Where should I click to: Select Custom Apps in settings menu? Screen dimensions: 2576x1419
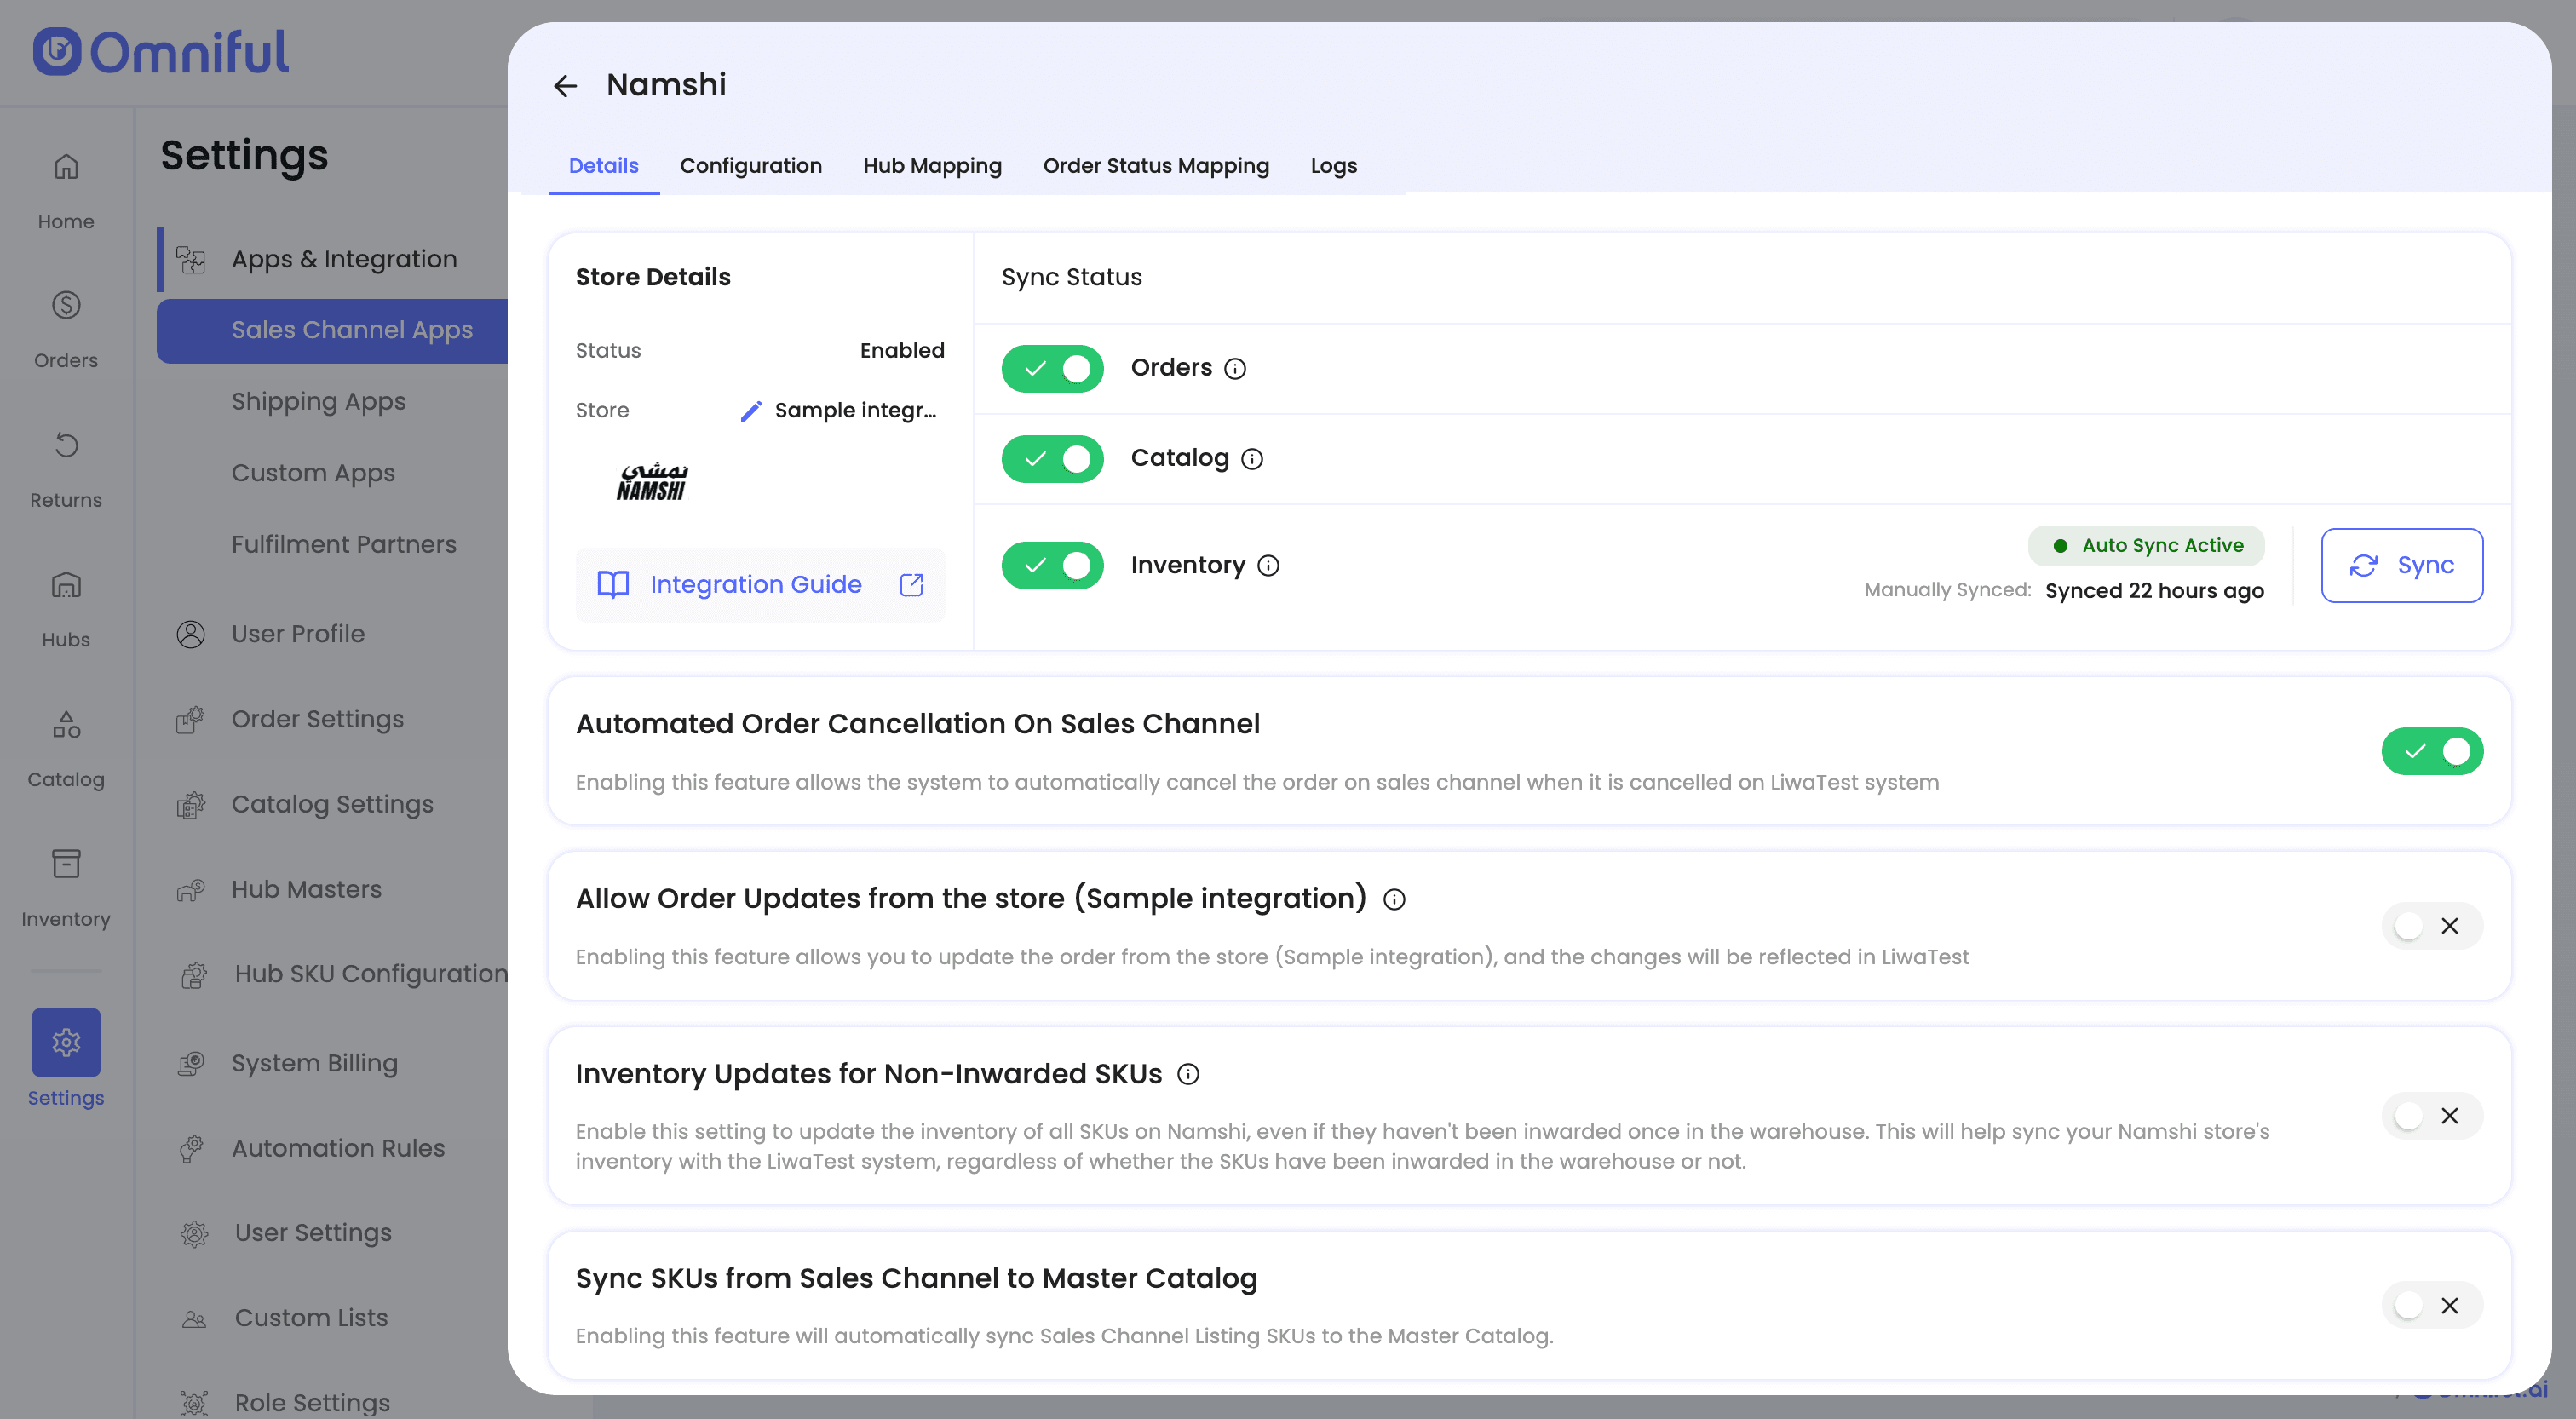pos(313,473)
